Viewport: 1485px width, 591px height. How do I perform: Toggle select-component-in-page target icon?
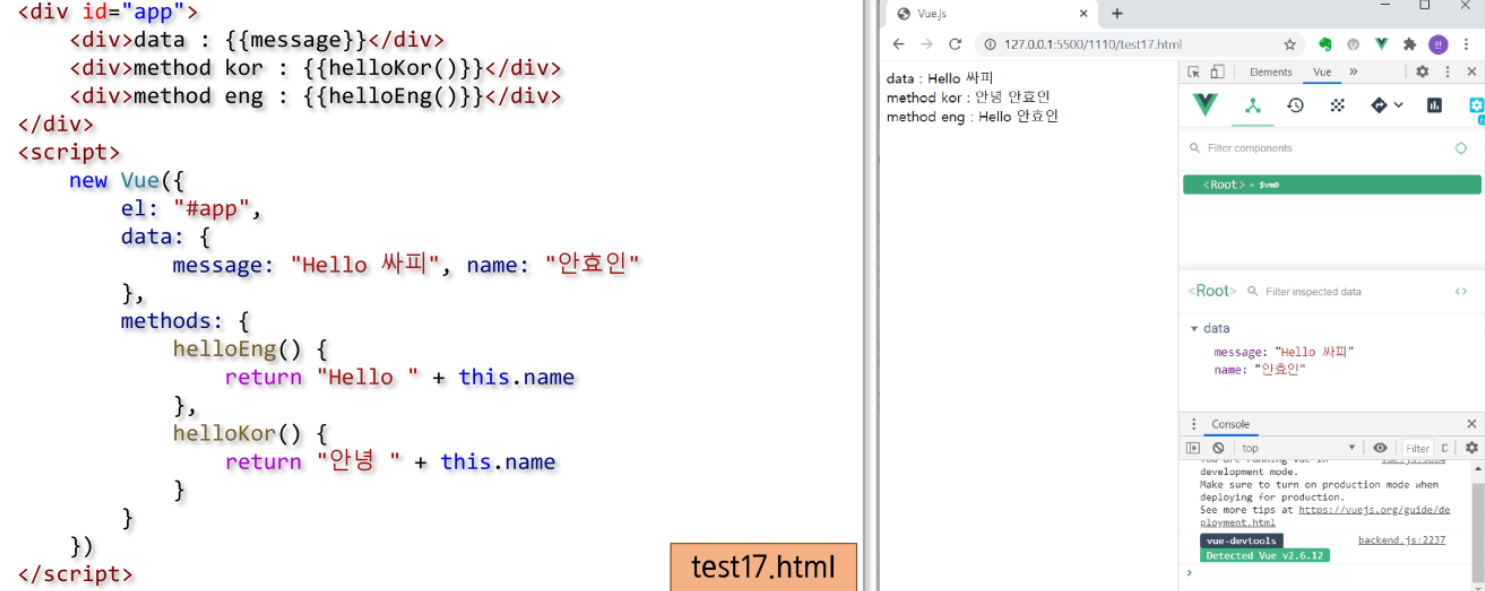1461,148
